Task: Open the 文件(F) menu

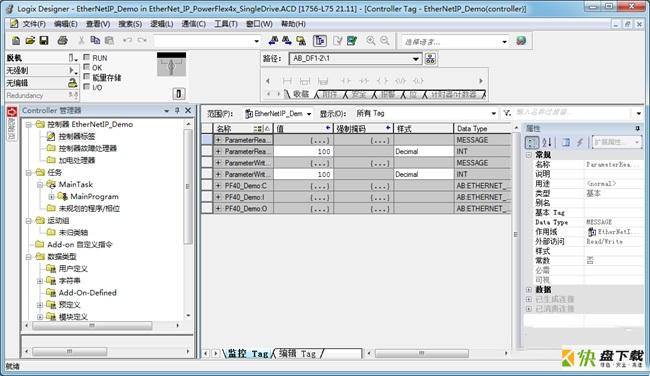Action: click(34, 24)
